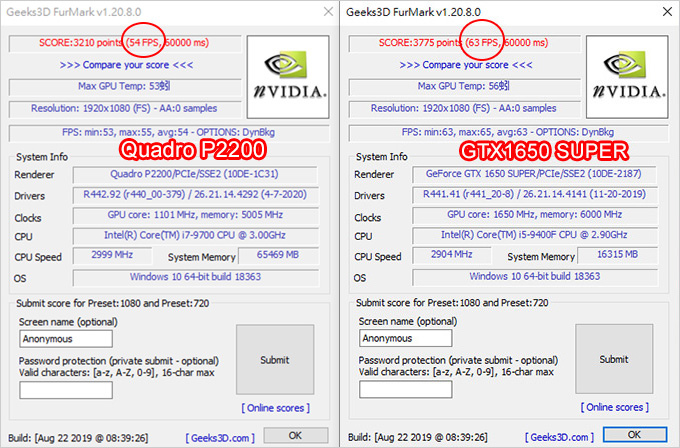Click the GeForce GTX 1650 SUPER renderer field

pos(534,174)
